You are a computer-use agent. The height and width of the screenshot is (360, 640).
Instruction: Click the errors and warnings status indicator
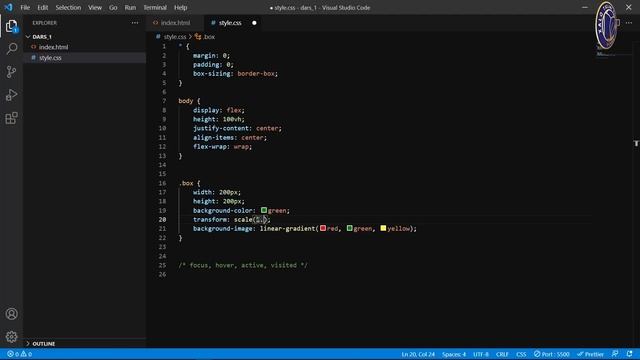coord(19,354)
